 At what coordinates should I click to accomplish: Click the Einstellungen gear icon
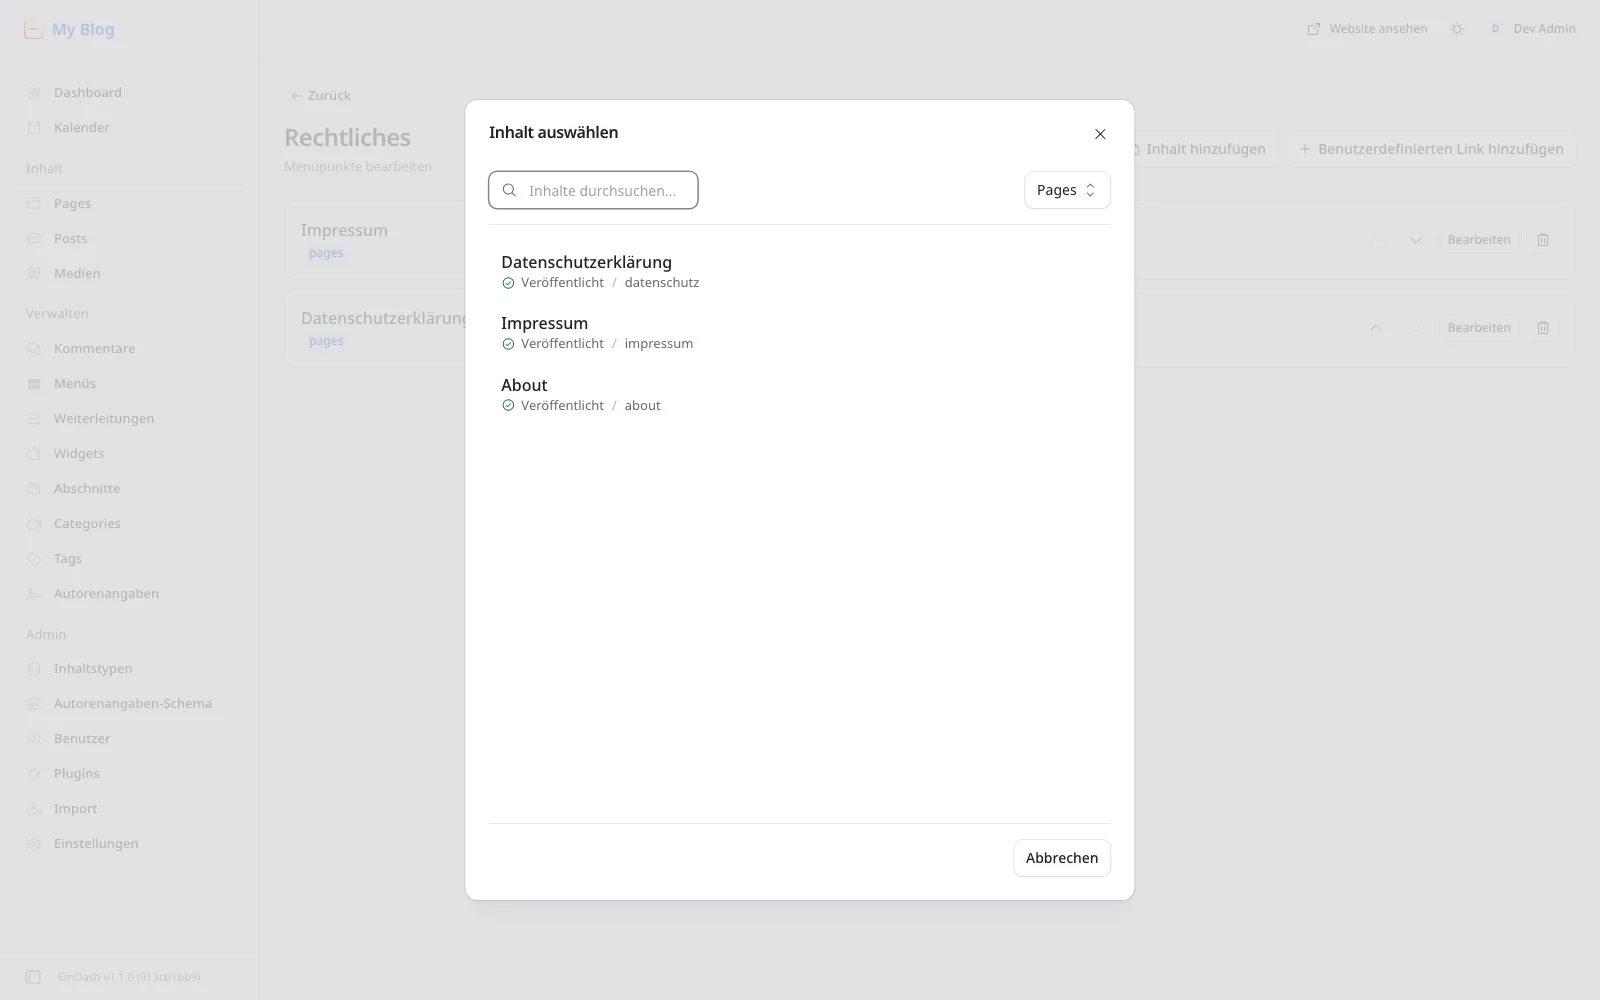[x=34, y=843]
